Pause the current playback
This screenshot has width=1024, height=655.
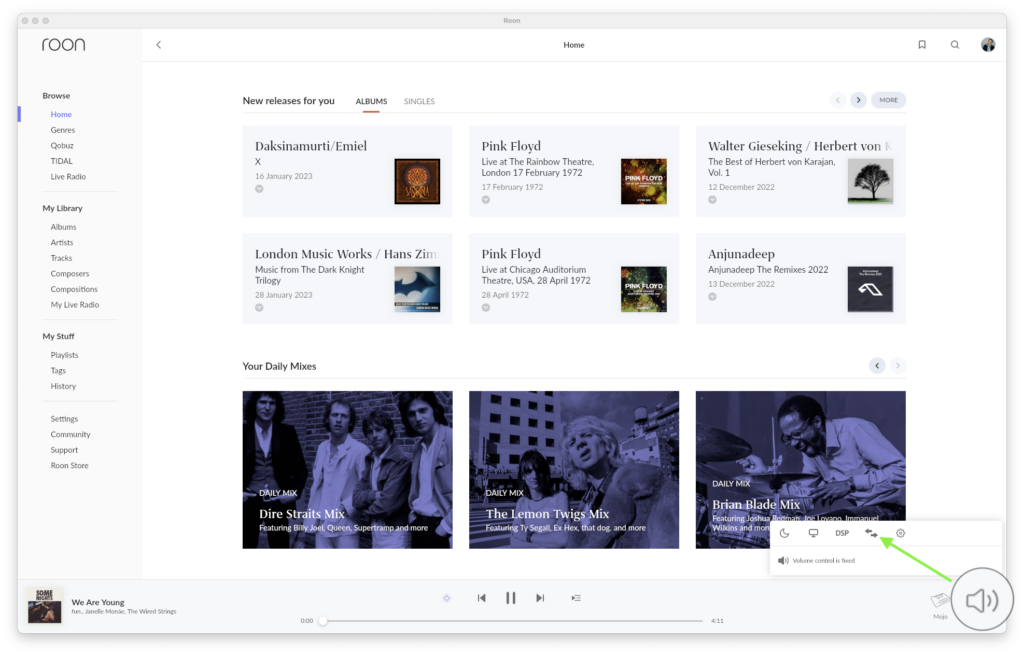511,598
